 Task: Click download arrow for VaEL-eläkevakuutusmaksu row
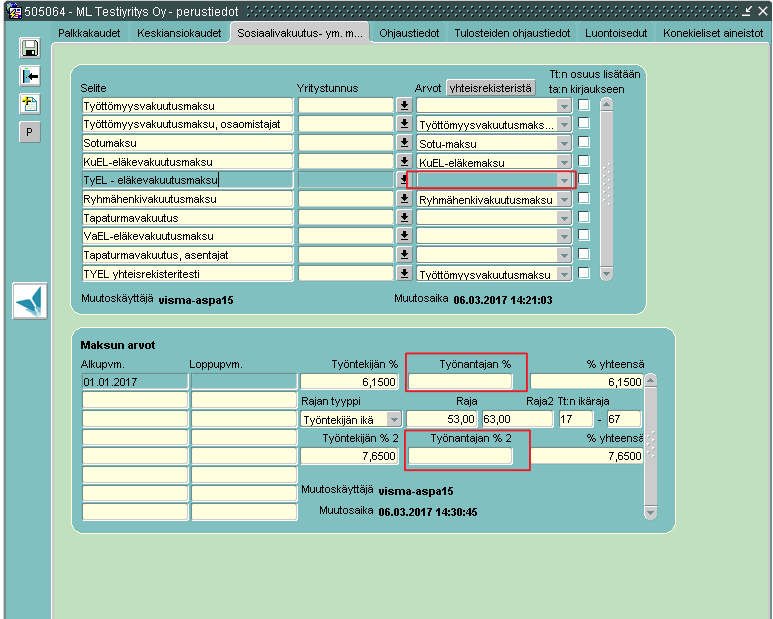[404, 236]
